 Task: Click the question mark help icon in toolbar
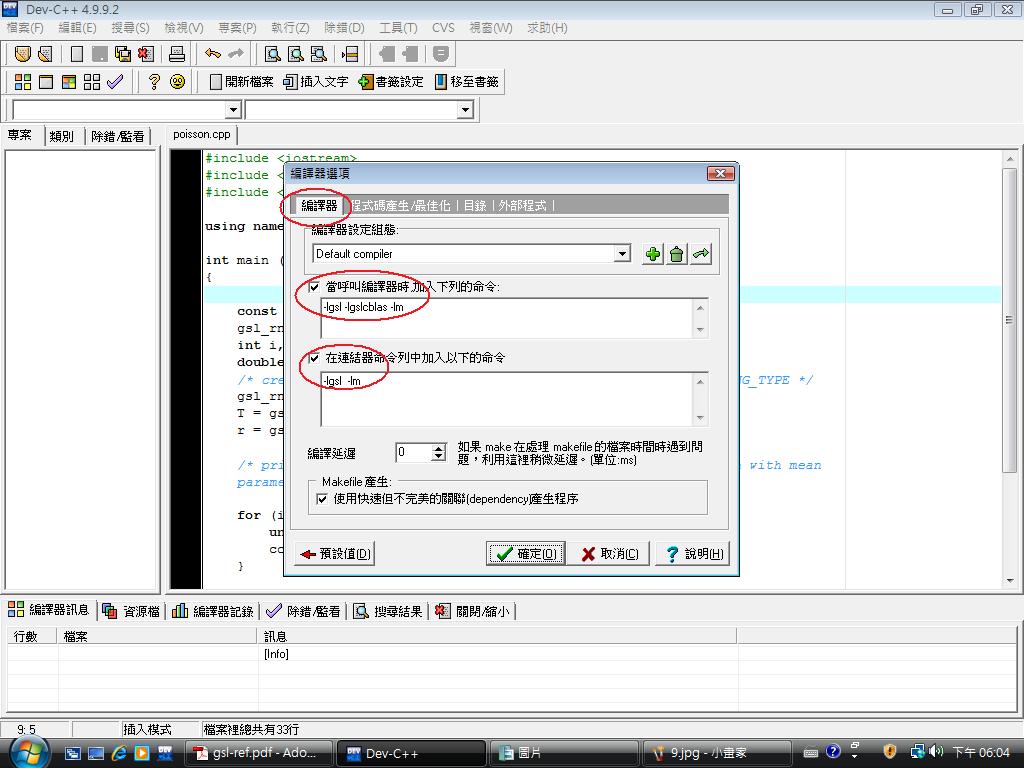154,82
